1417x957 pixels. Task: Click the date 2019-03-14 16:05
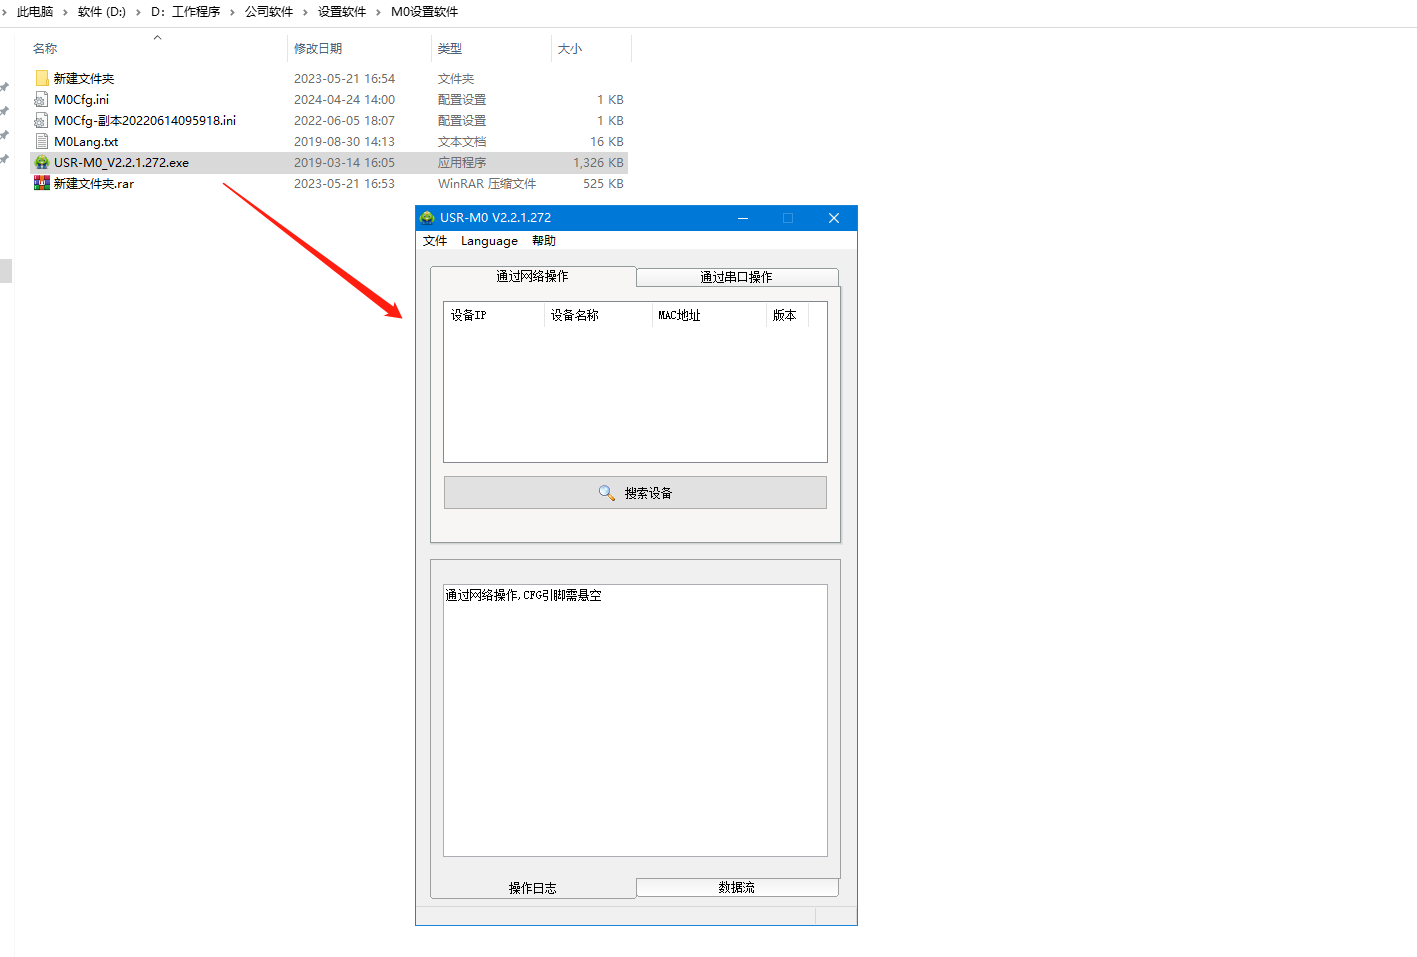click(344, 162)
